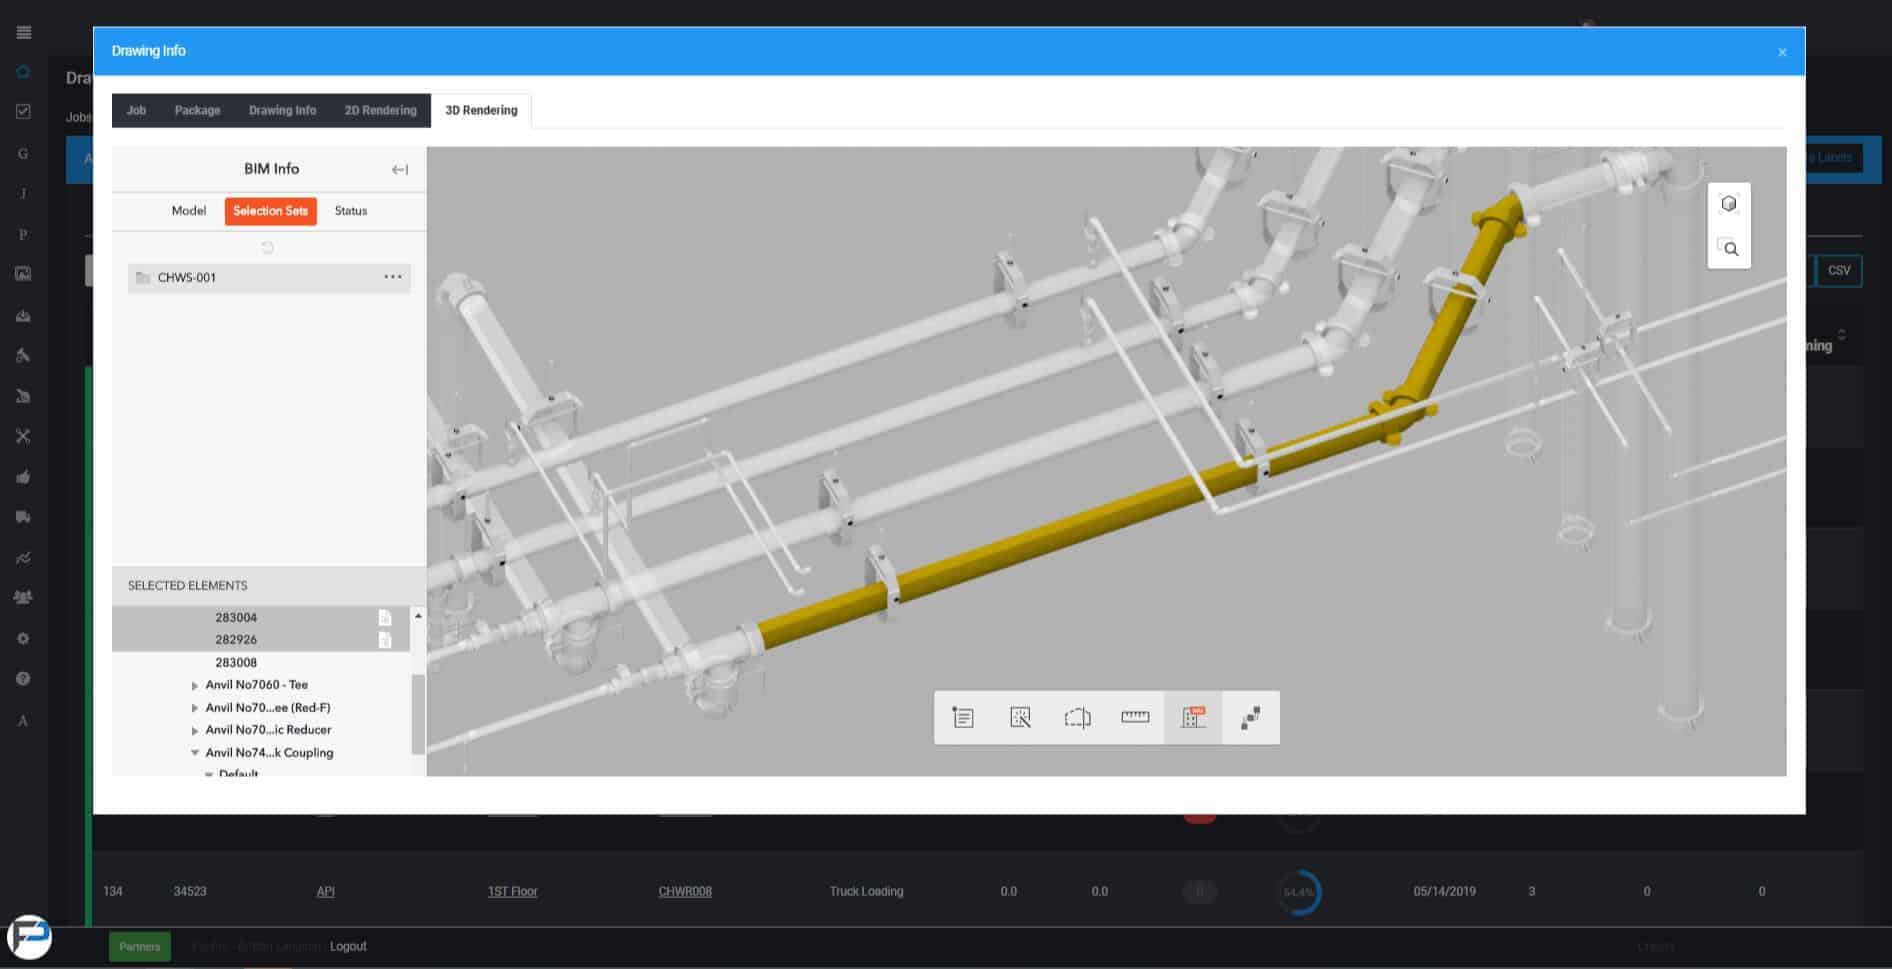This screenshot has width=1892, height=969.
Task: Click the refresh icon above CHWS-001
Action: tap(267, 247)
